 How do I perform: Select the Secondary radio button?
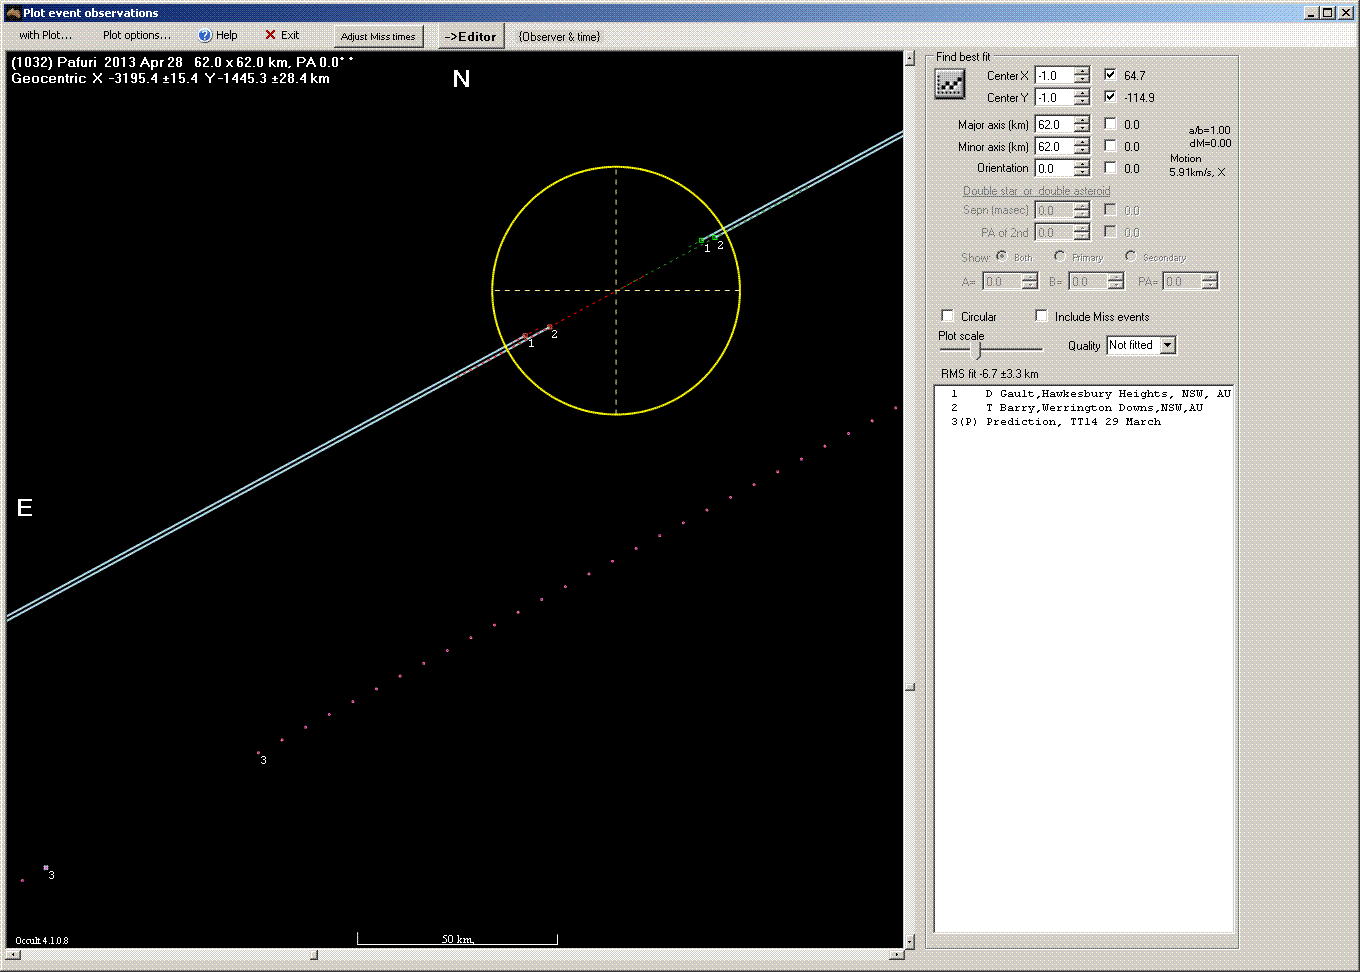coord(1130,256)
